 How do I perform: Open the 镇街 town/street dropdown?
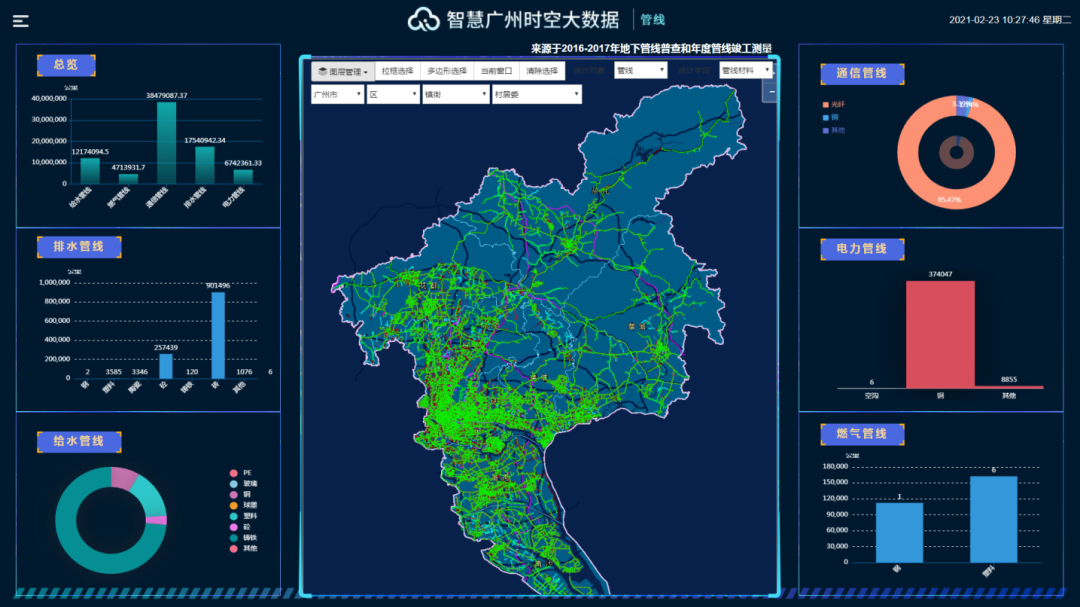pos(453,94)
